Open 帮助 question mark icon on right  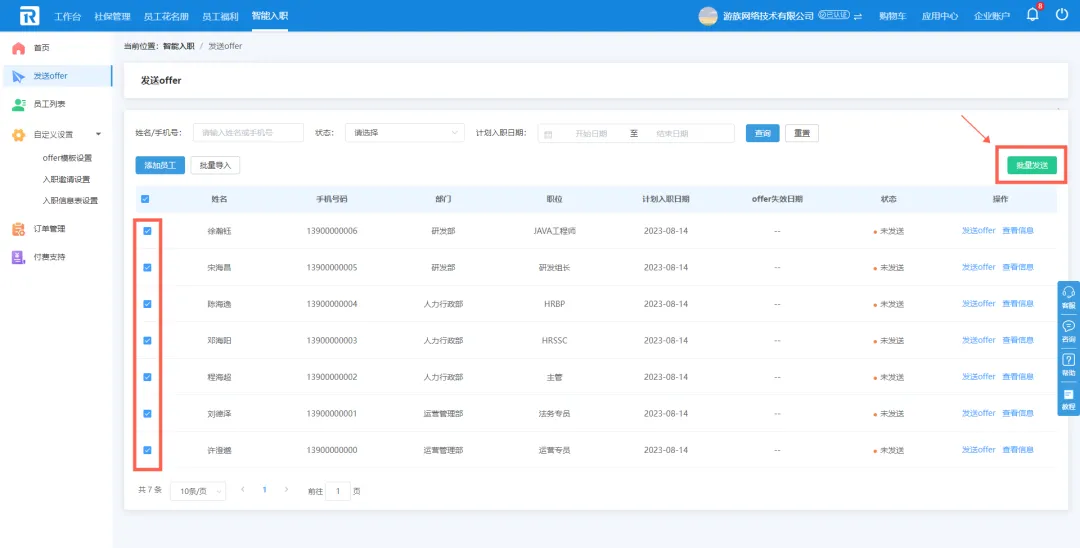1068,360
